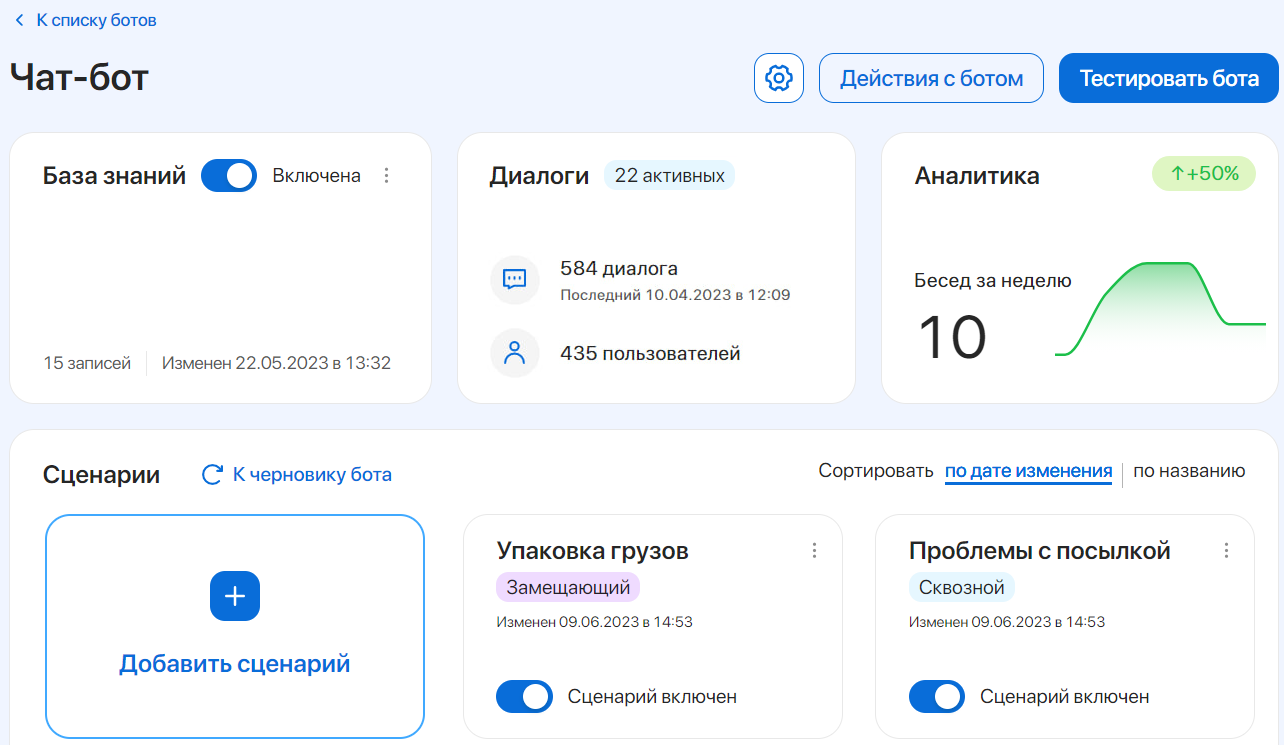This screenshot has height=746, width=1284.
Task: Follow the К списку ботов link
Action: (x=96, y=20)
